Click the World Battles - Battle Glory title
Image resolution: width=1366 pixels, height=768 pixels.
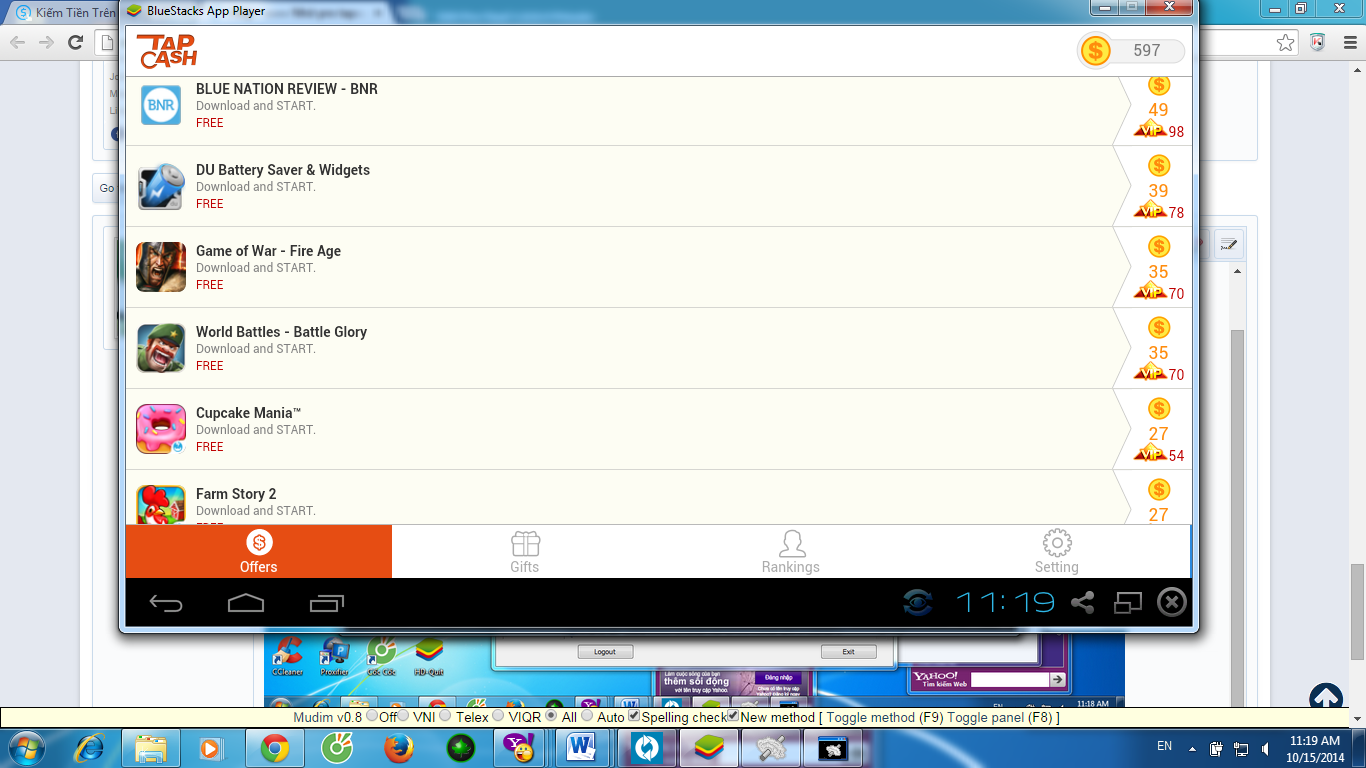(281, 332)
